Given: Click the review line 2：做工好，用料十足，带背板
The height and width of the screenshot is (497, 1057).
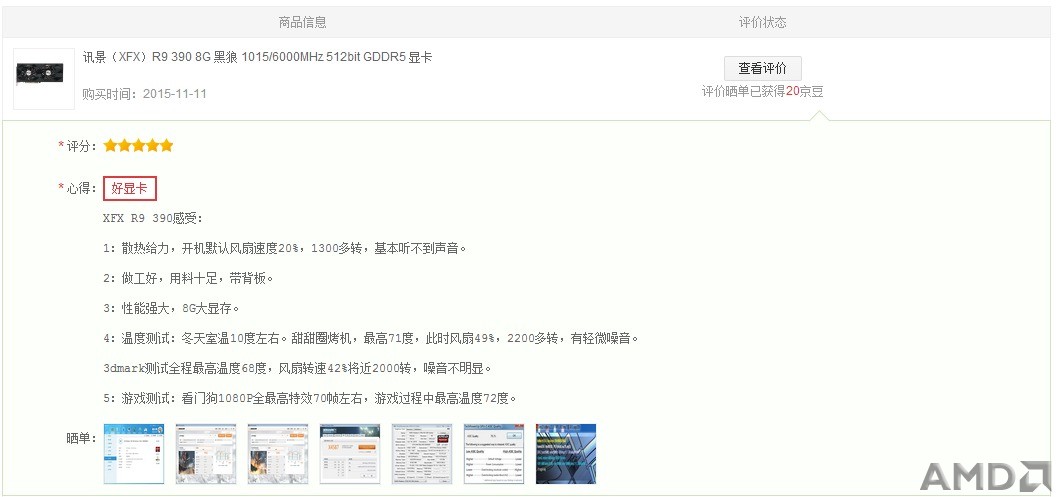Looking at the screenshot, I should (x=188, y=279).
